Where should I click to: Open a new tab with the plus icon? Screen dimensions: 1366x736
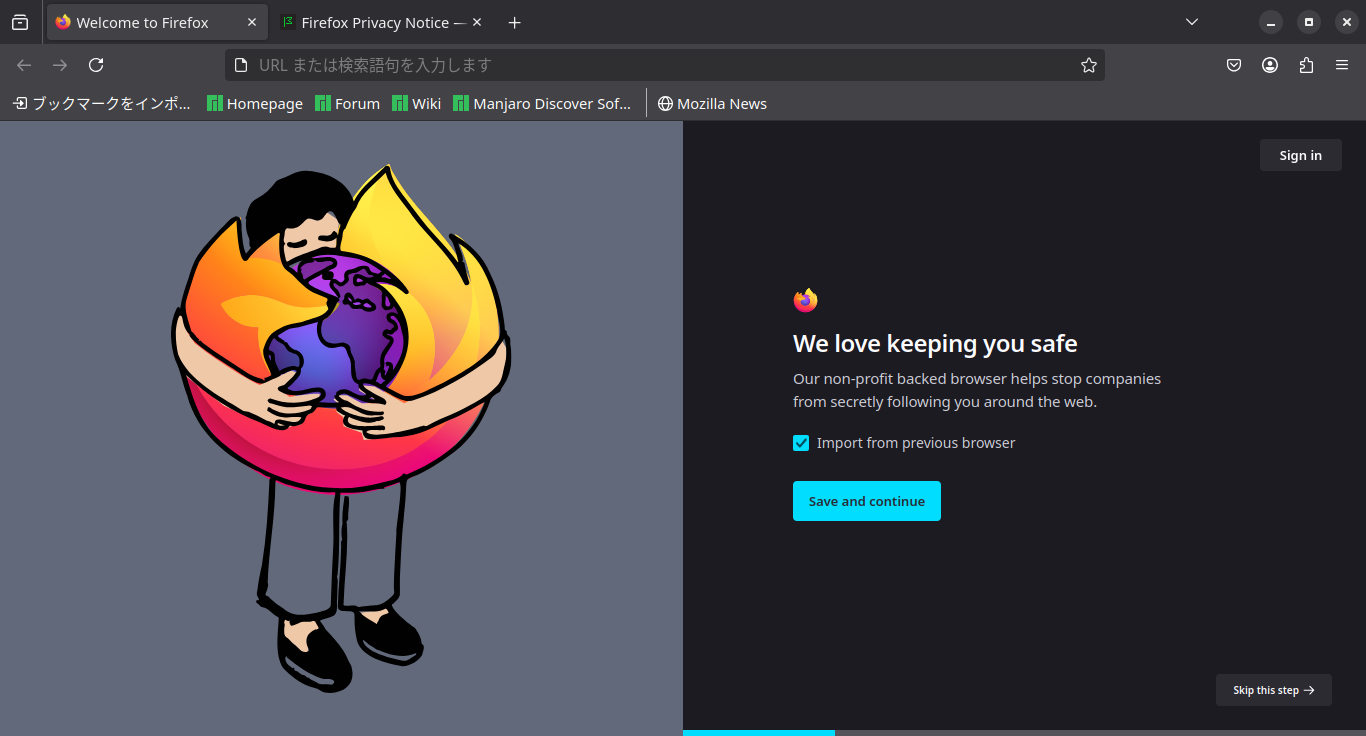click(x=514, y=22)
